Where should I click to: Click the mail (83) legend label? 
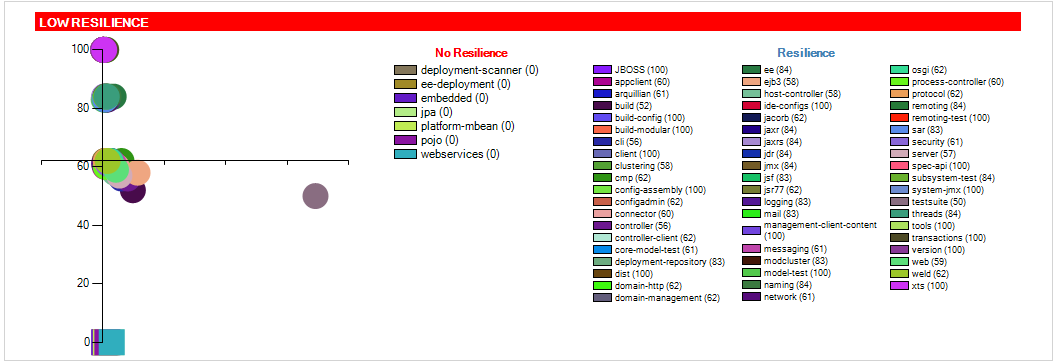[781, 214]
